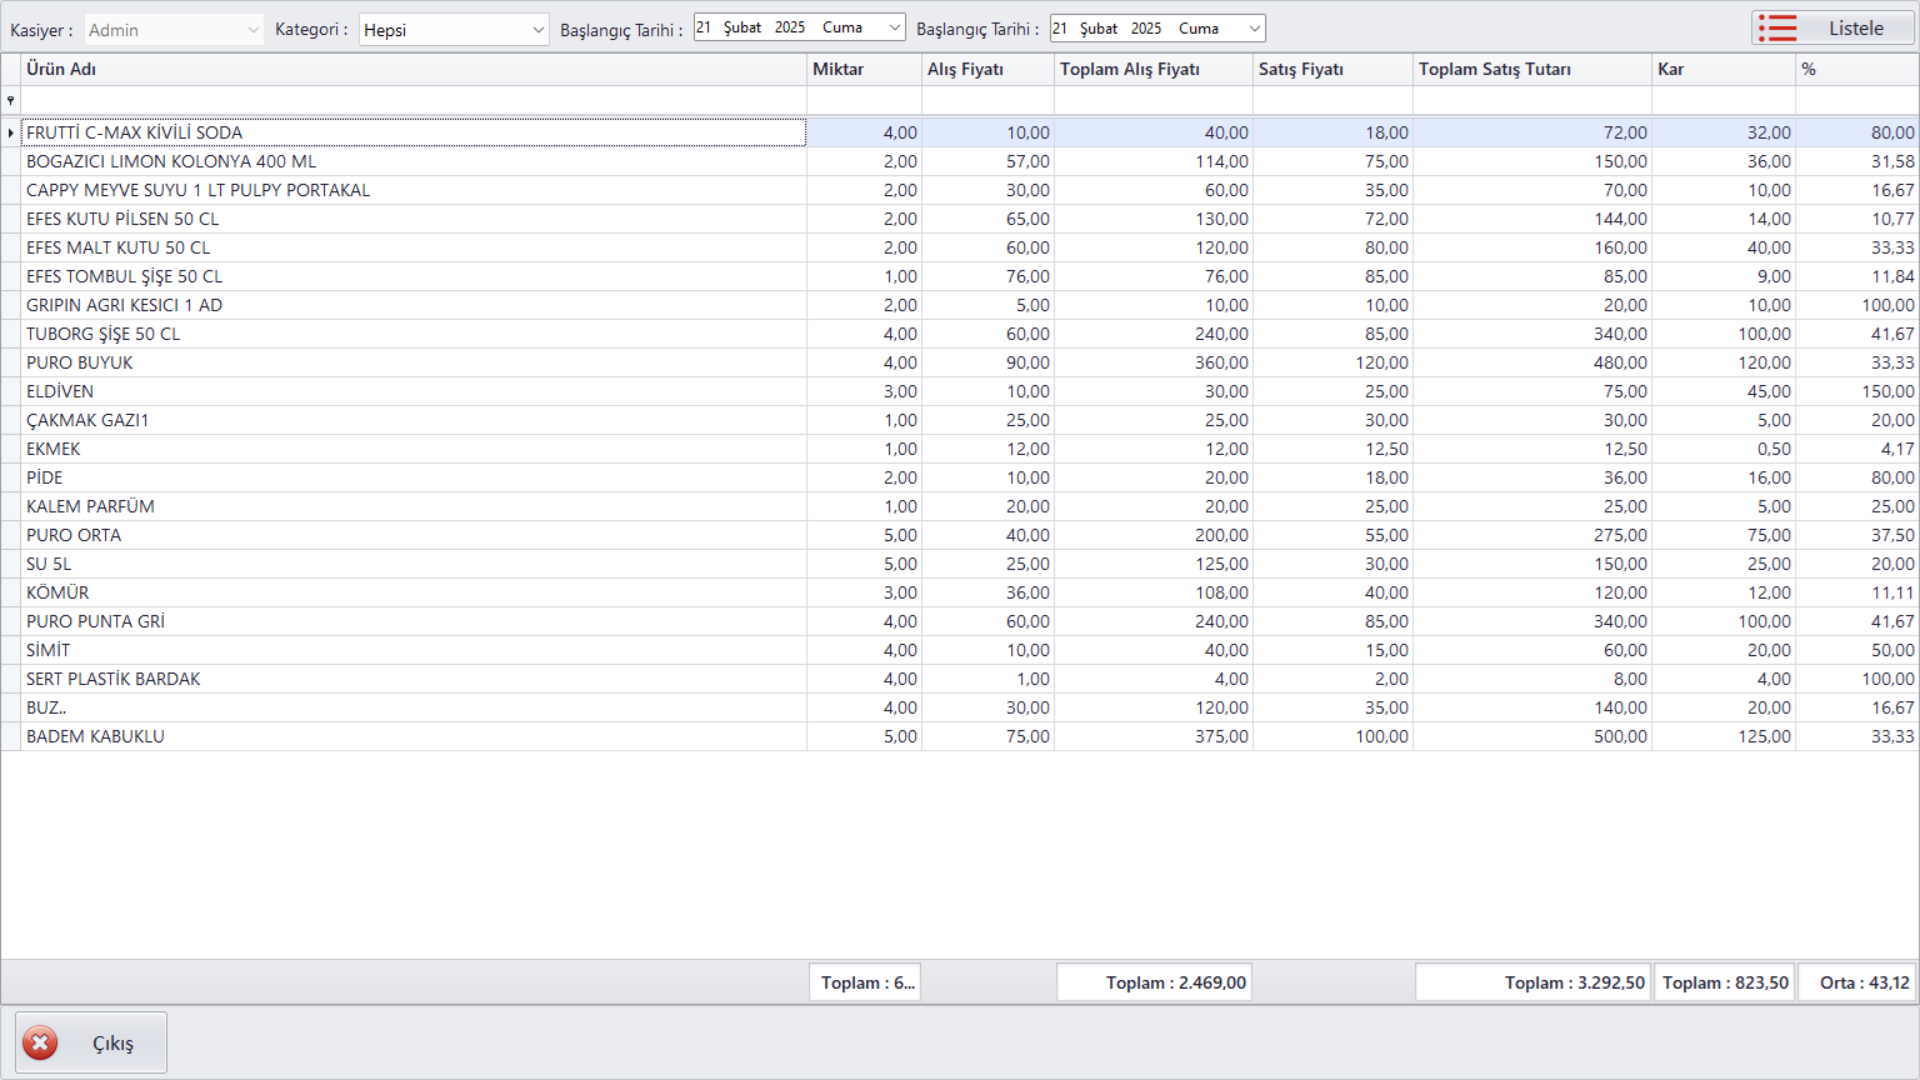Select row KALEM PARFÜM
Screen dimensions: 1920x1080
[x=960, y=507]
